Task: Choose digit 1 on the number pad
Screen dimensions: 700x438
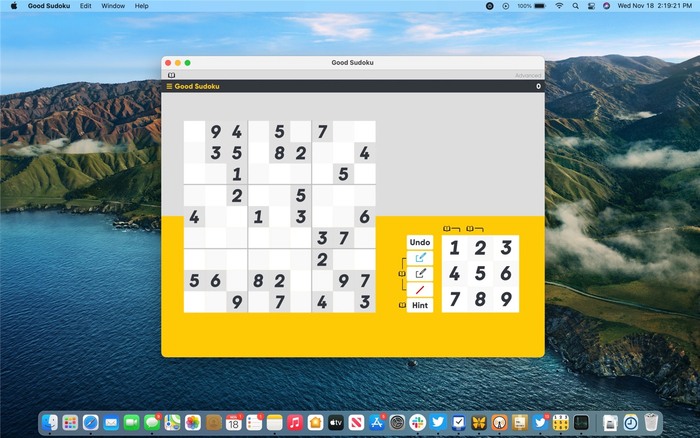Action: [x=454, y=248]
